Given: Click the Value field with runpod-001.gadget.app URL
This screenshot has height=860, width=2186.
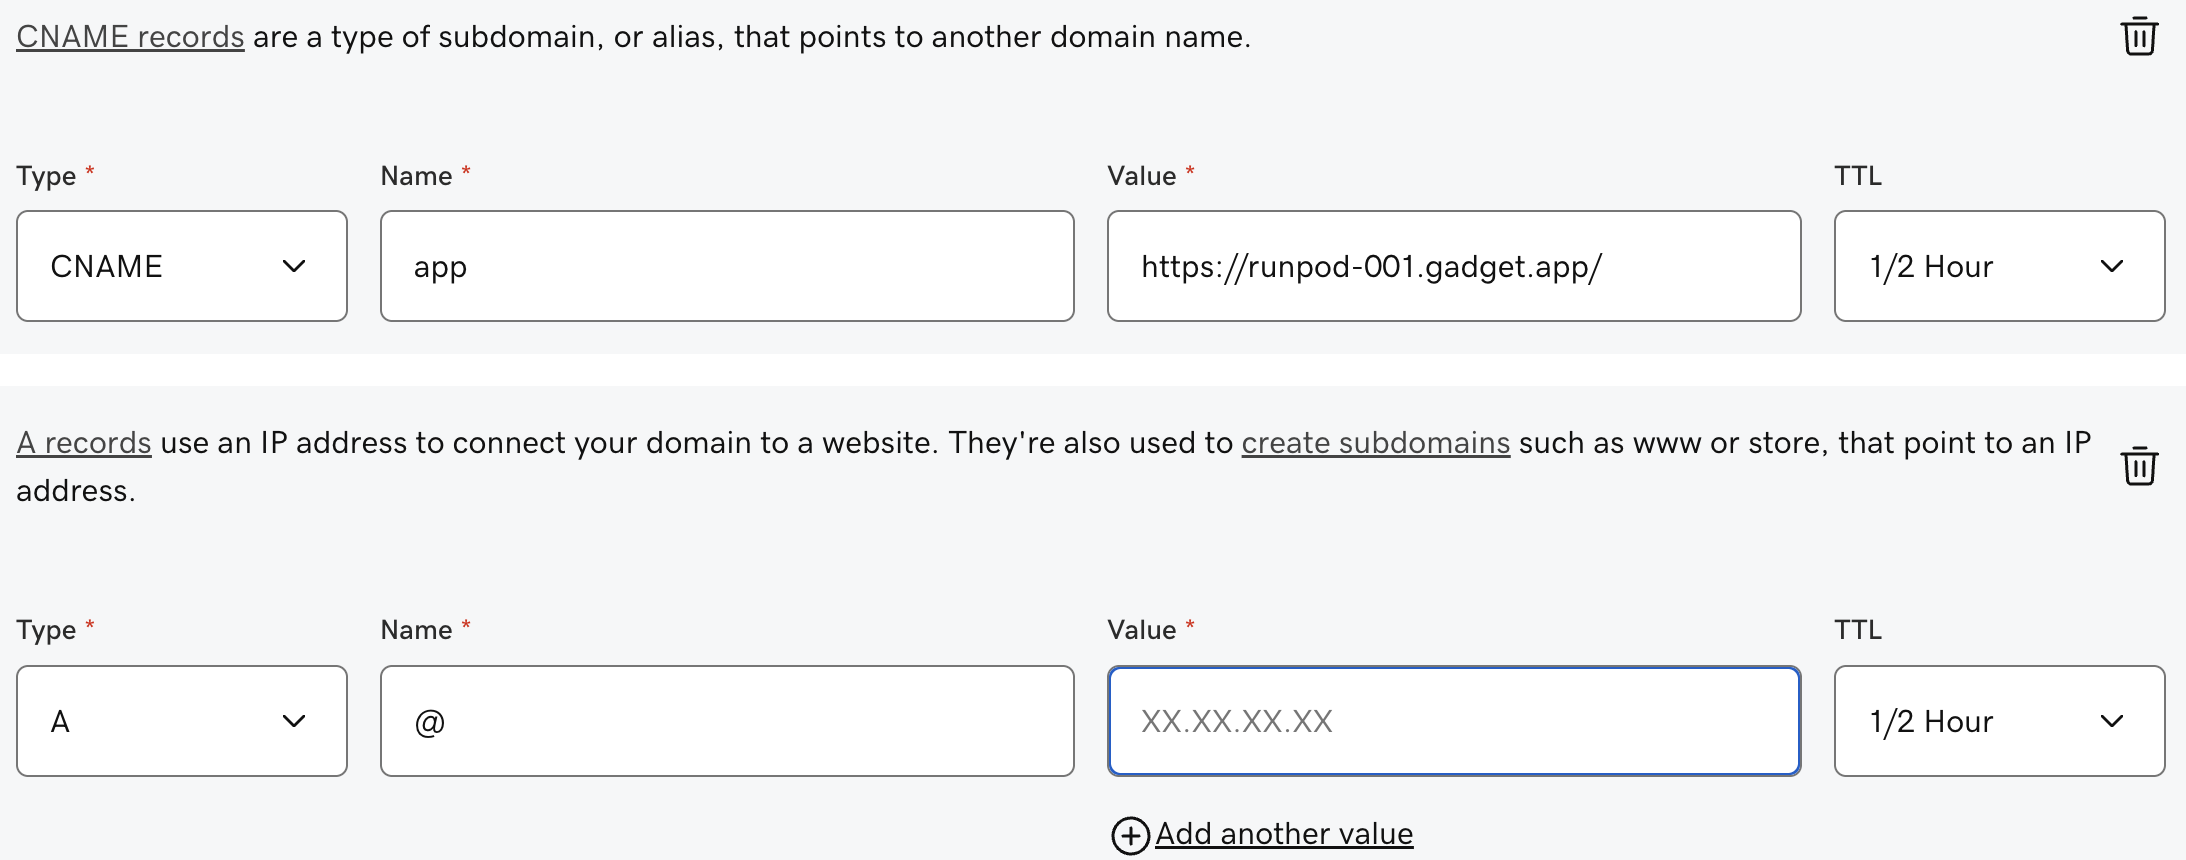Looking at the screenshot, I should click(1453, 266).
